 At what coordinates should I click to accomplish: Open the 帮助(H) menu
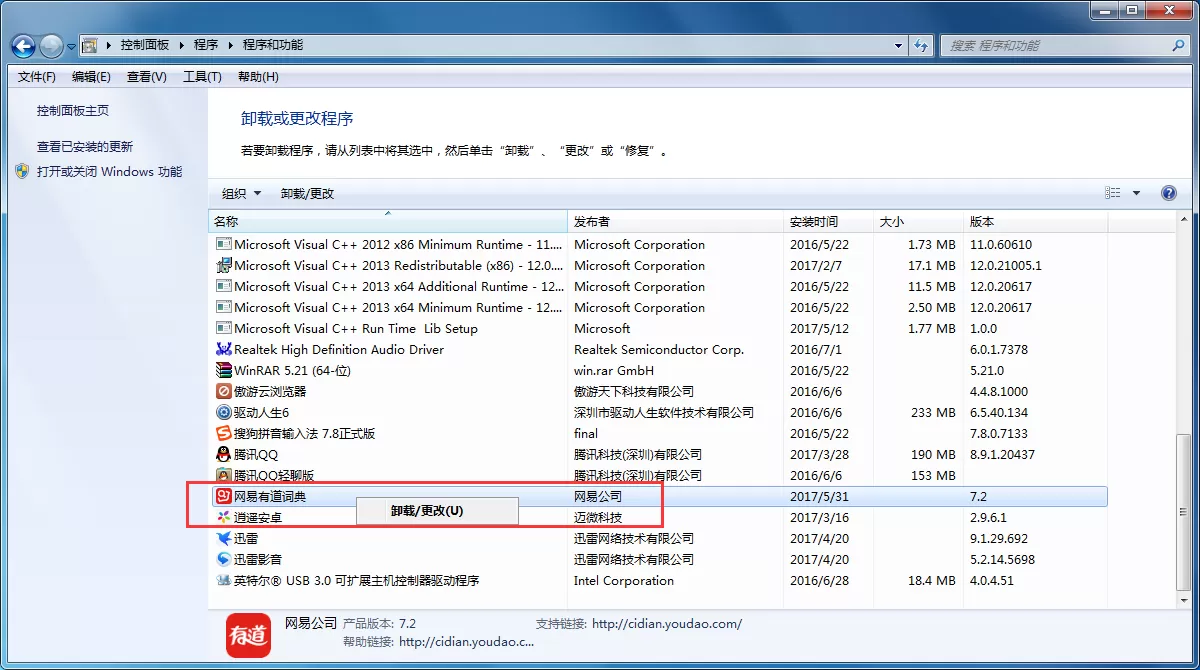coord(258,77)
